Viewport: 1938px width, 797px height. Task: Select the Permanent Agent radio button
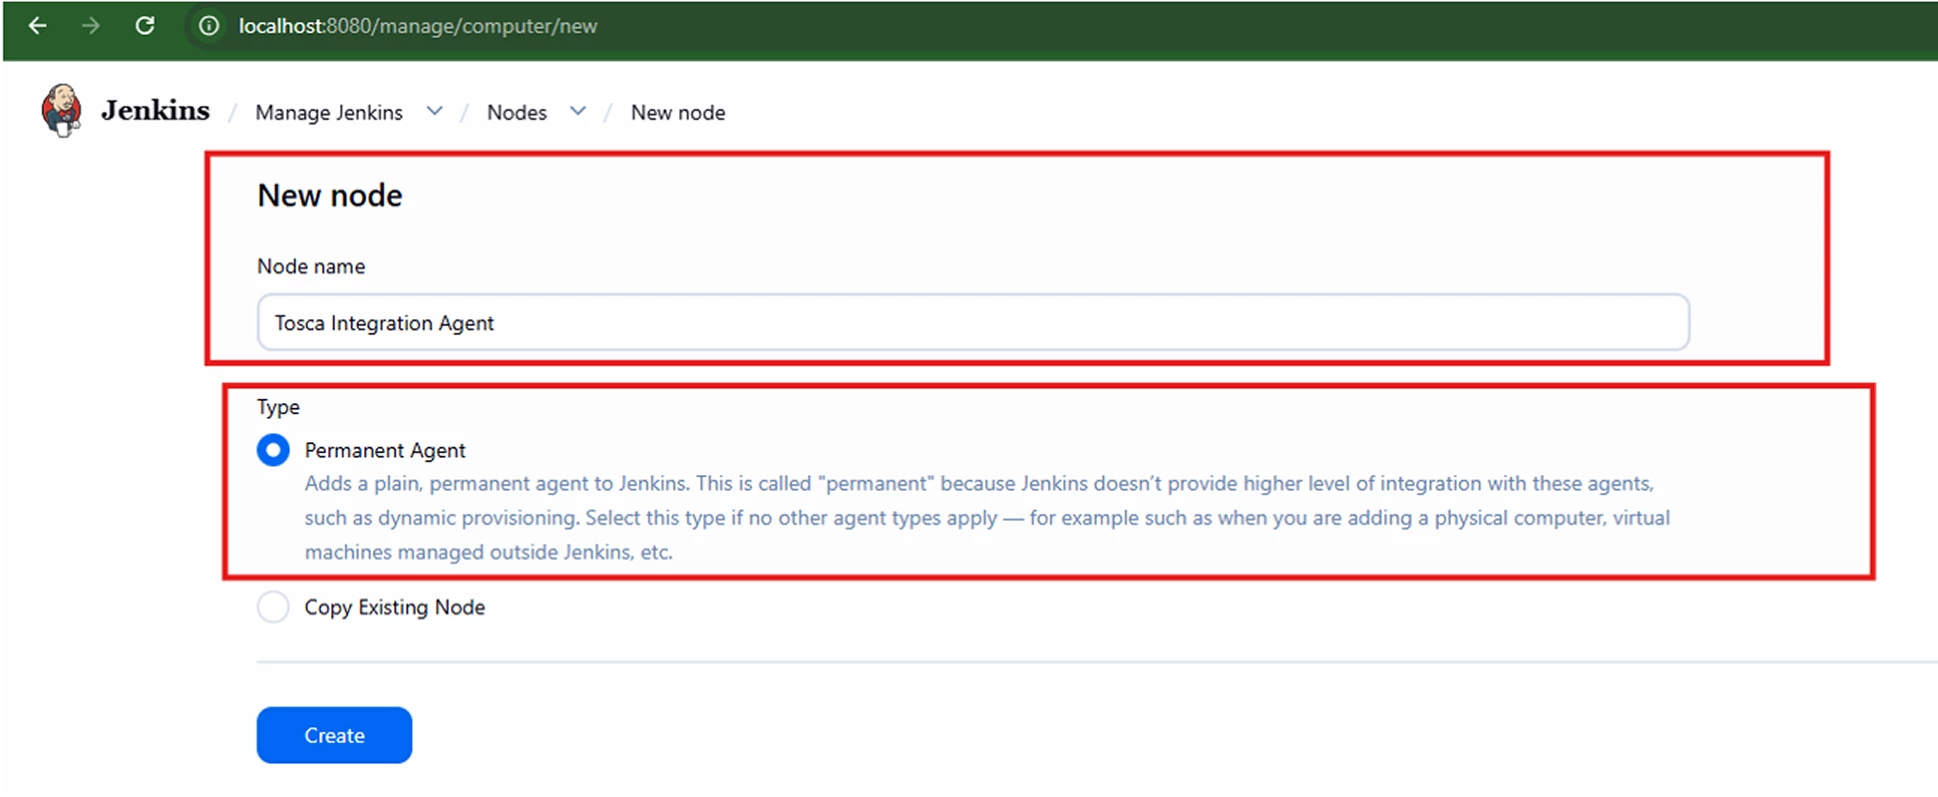coord(273,450)
